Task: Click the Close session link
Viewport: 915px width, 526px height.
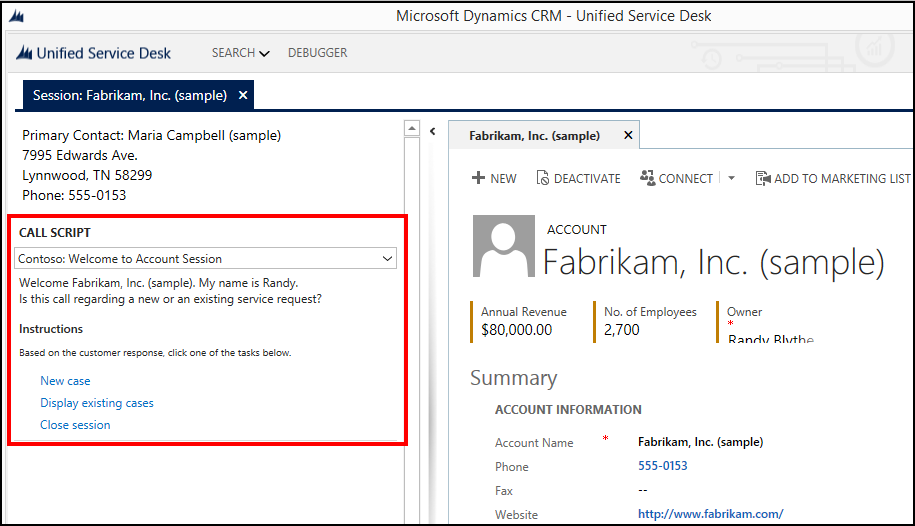Action: 75,425
